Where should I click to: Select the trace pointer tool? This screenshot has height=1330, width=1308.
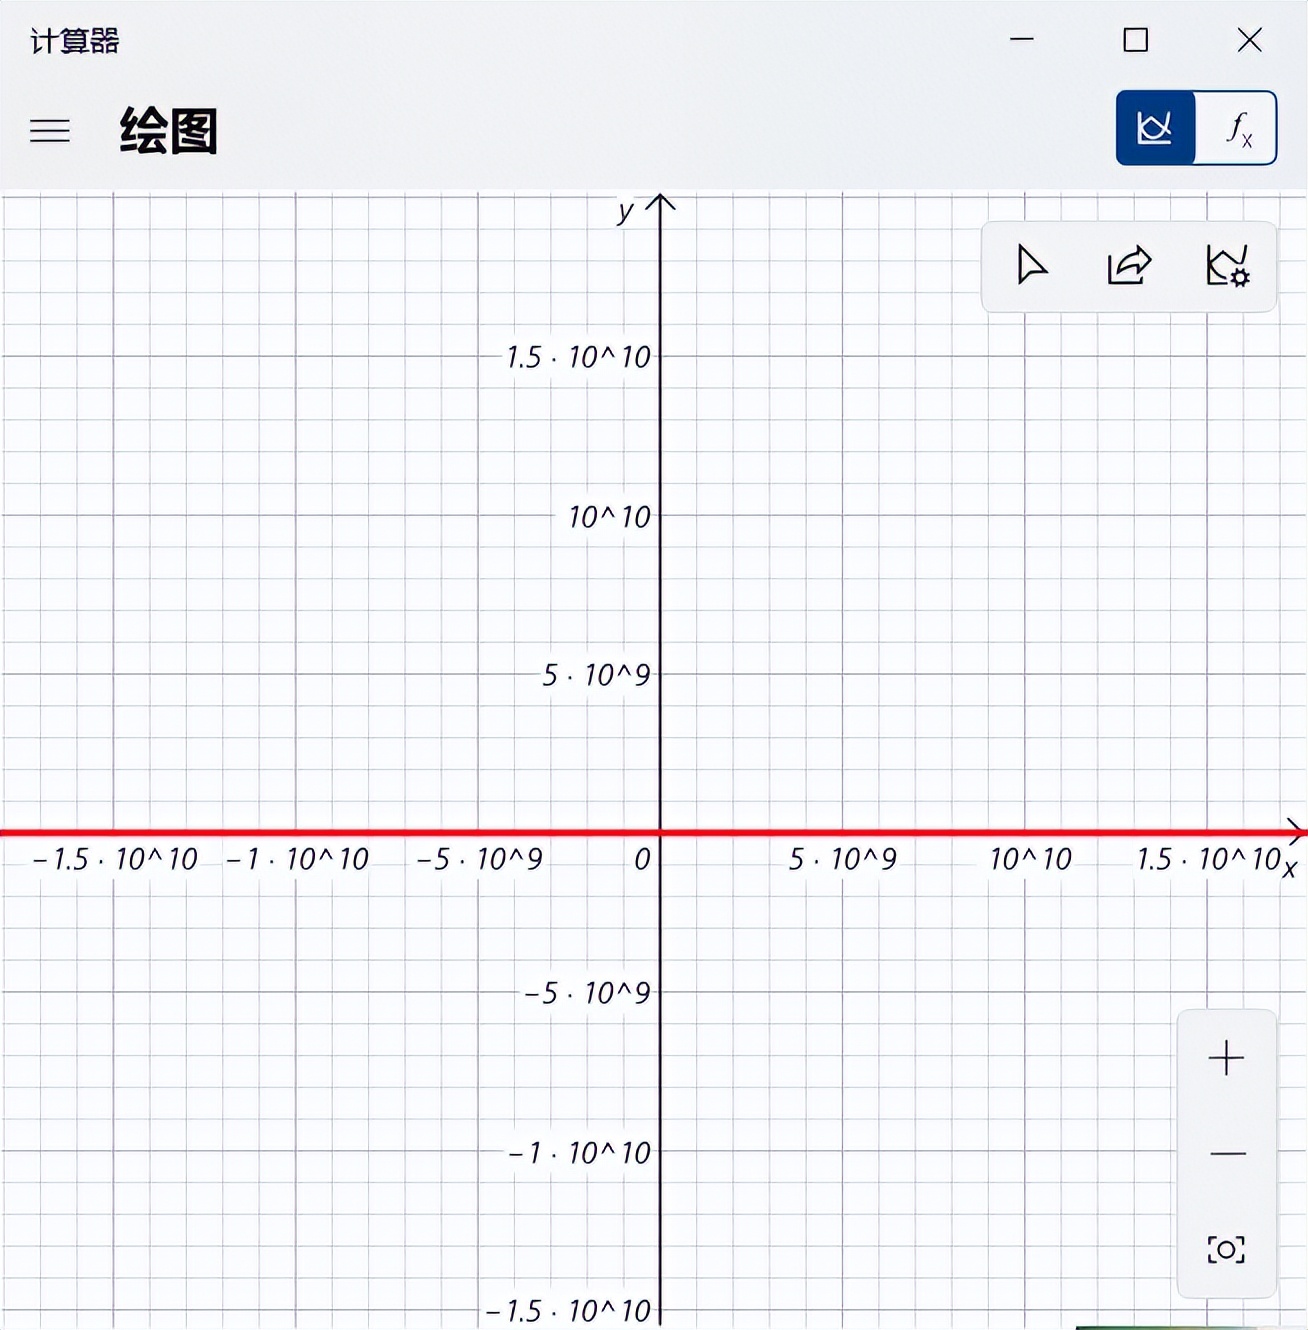click(x=1031, y=266)
